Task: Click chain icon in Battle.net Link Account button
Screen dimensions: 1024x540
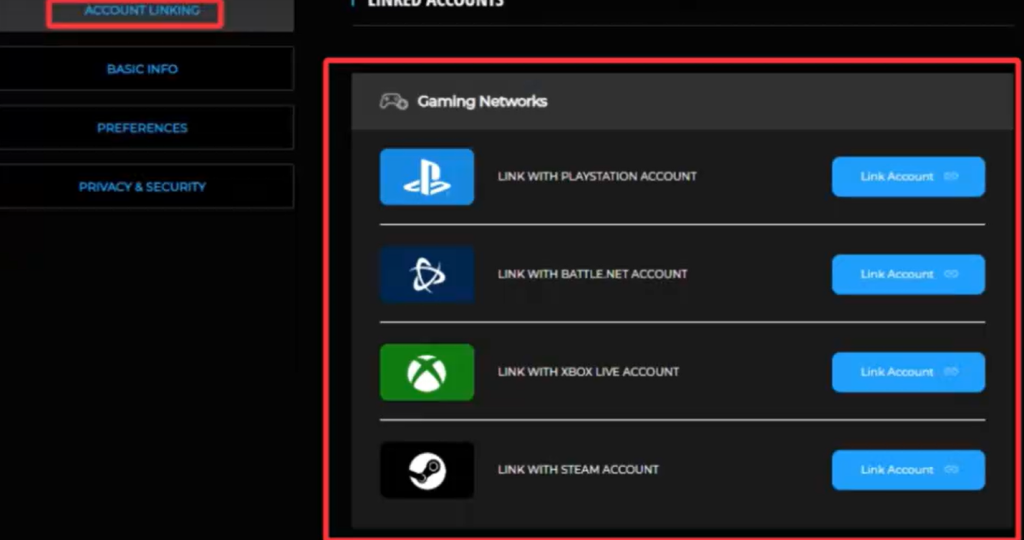Action: coord(951,274)
